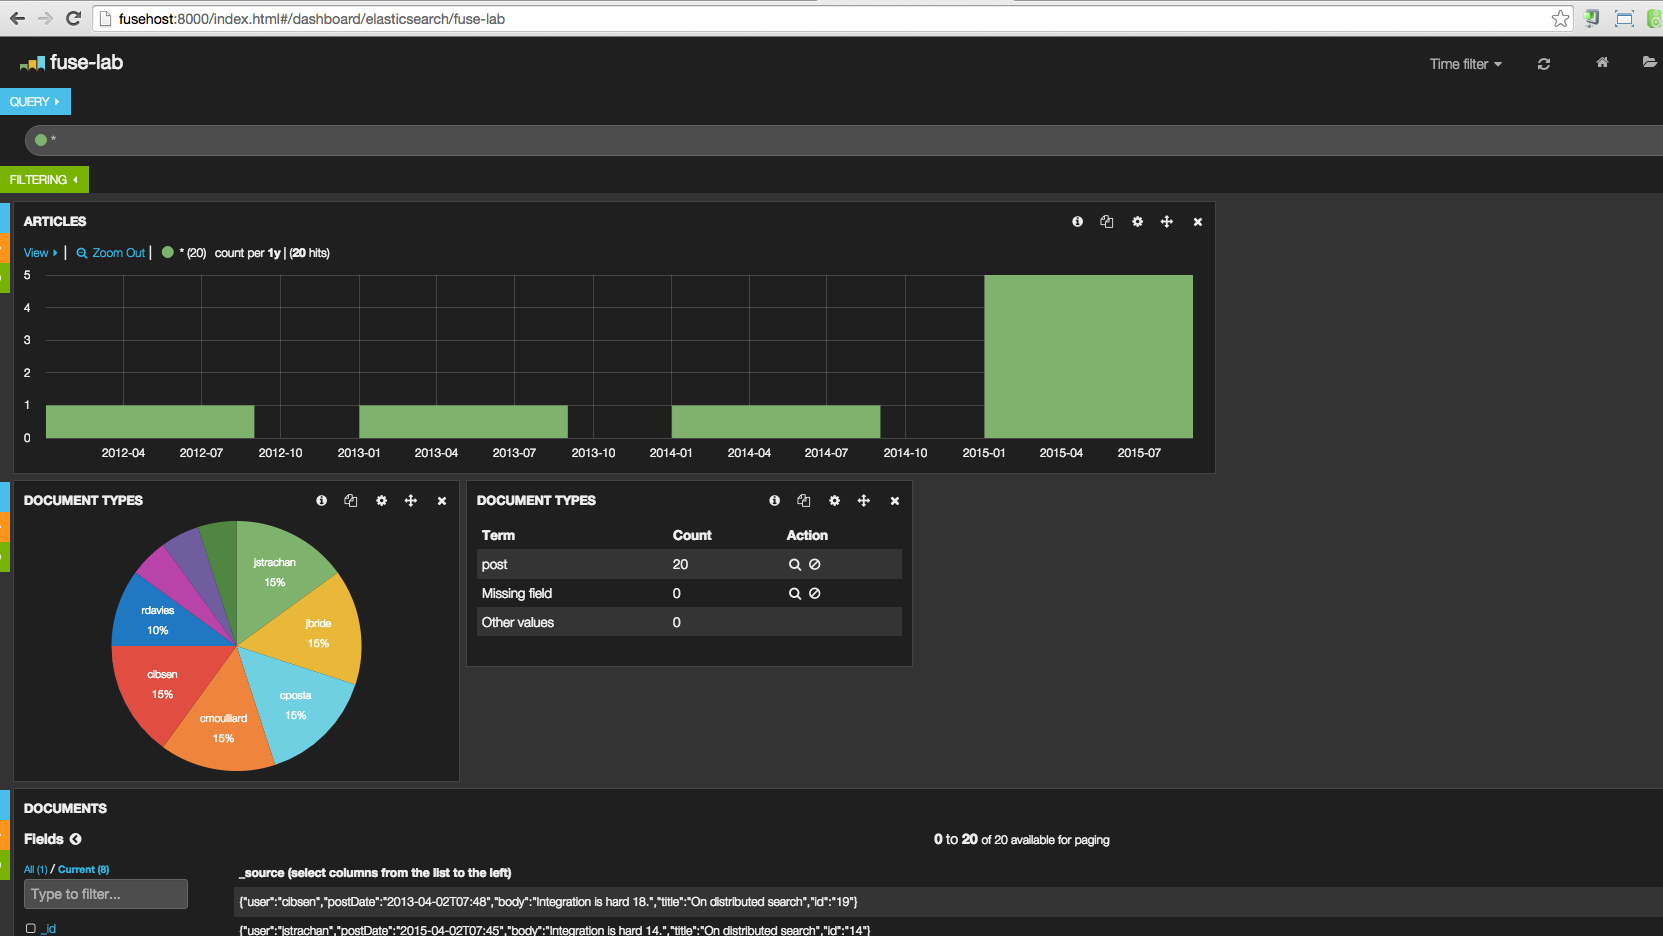Duplicate the table DOCUMENT TYPES panel

[804, 501]
